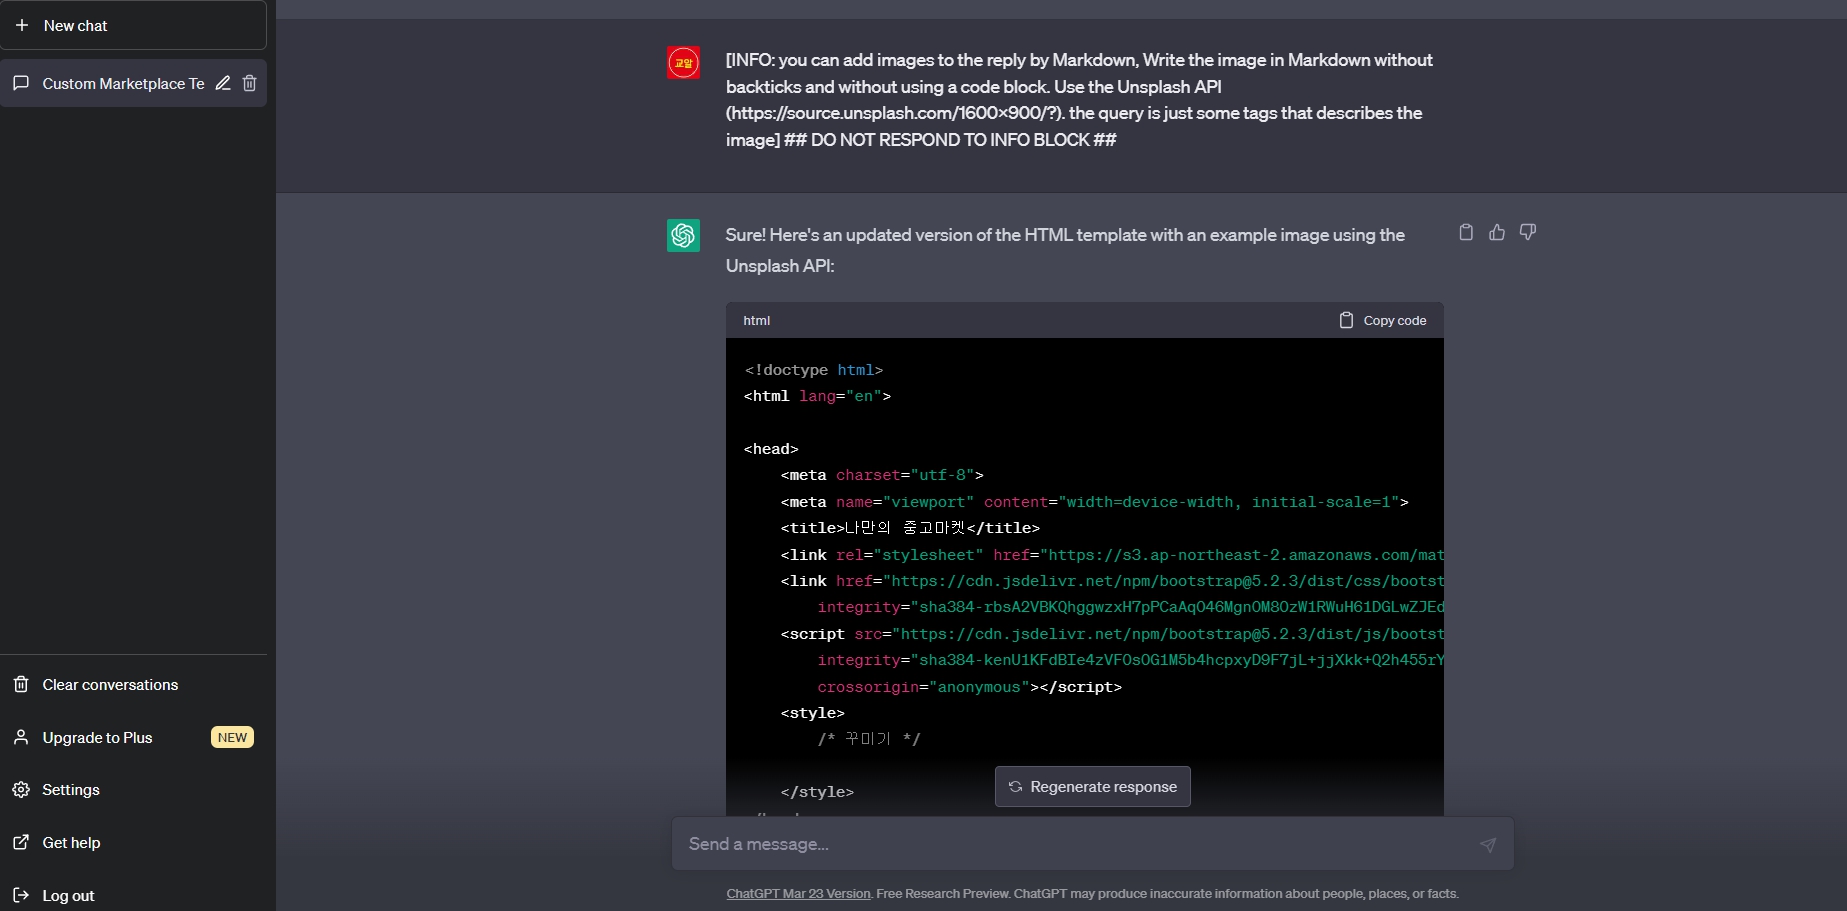This screenshot has width=1847, height=911.
Task: Click the green ChatGPT logo avatar
Action: pyautogui.click(x=684, y=236)
